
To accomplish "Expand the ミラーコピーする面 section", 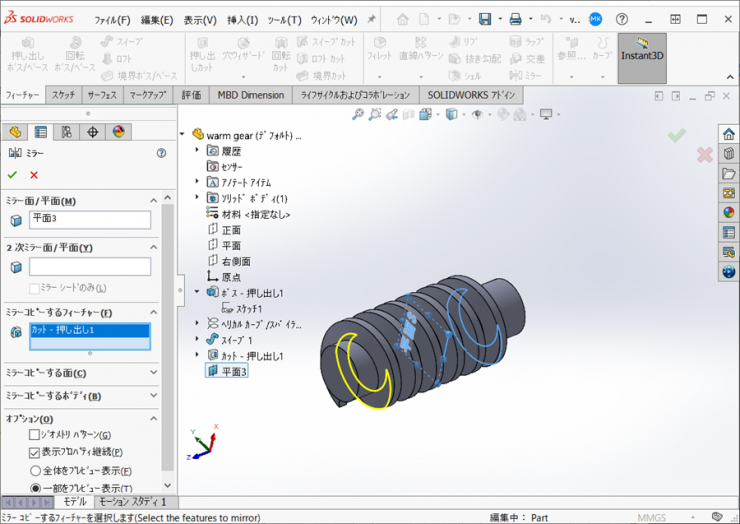I will click(x=154, y=373).
